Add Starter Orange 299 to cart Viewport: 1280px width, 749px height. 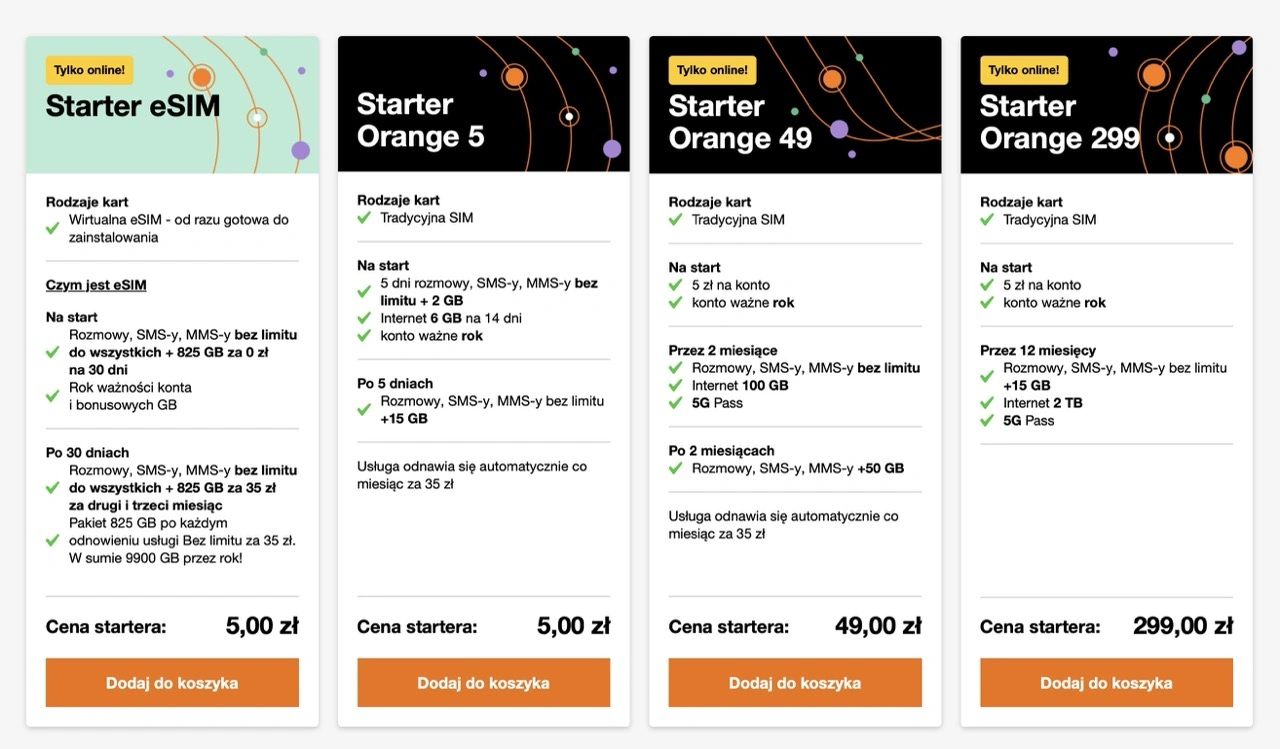pos(1106,683)
